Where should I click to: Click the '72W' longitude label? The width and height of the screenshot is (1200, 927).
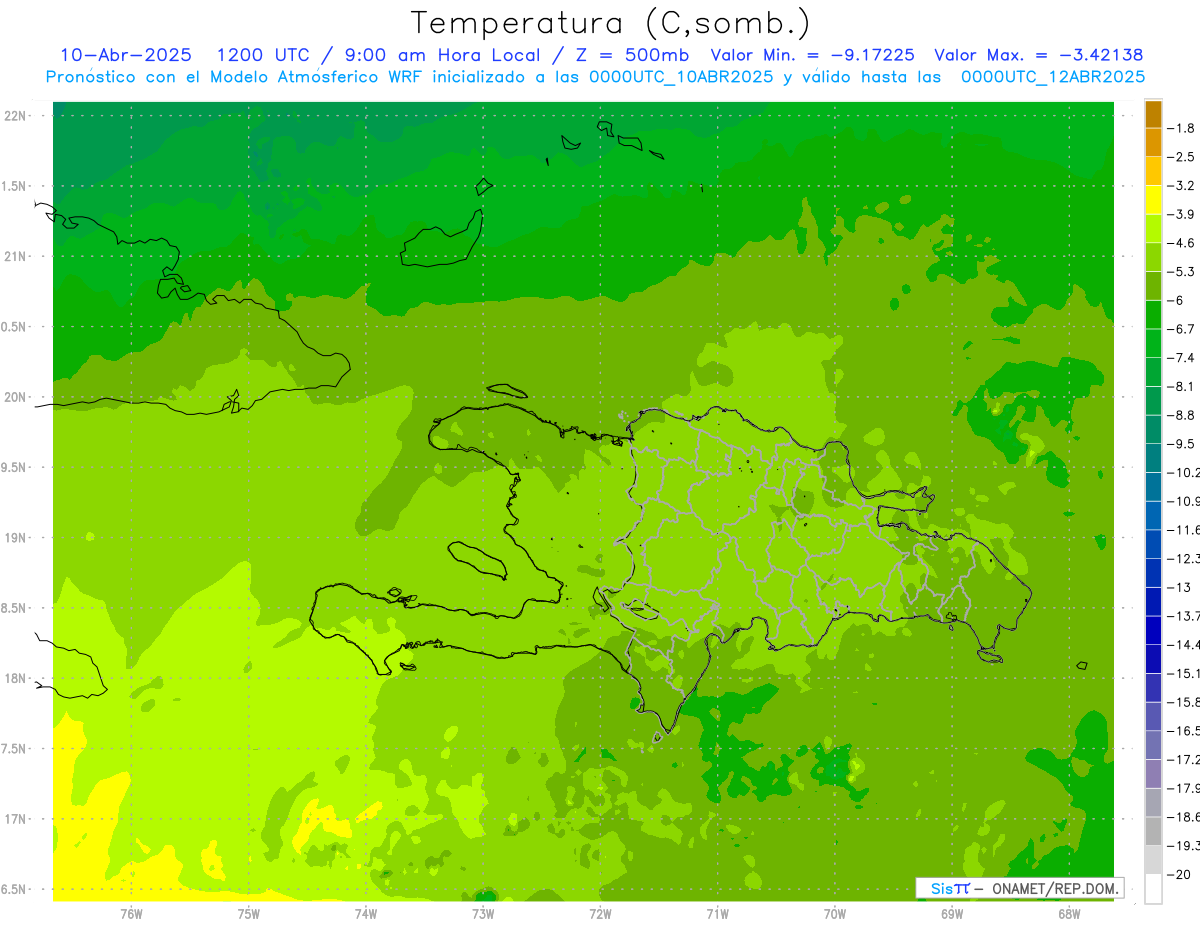coord(600,913)
